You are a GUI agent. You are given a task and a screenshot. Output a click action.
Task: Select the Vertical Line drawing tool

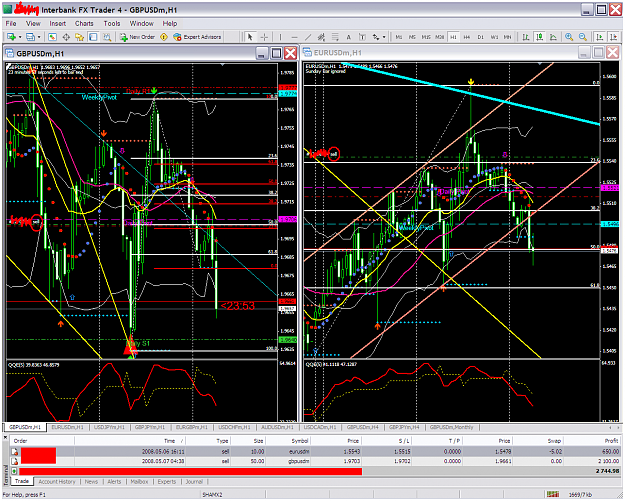(281, 37)
